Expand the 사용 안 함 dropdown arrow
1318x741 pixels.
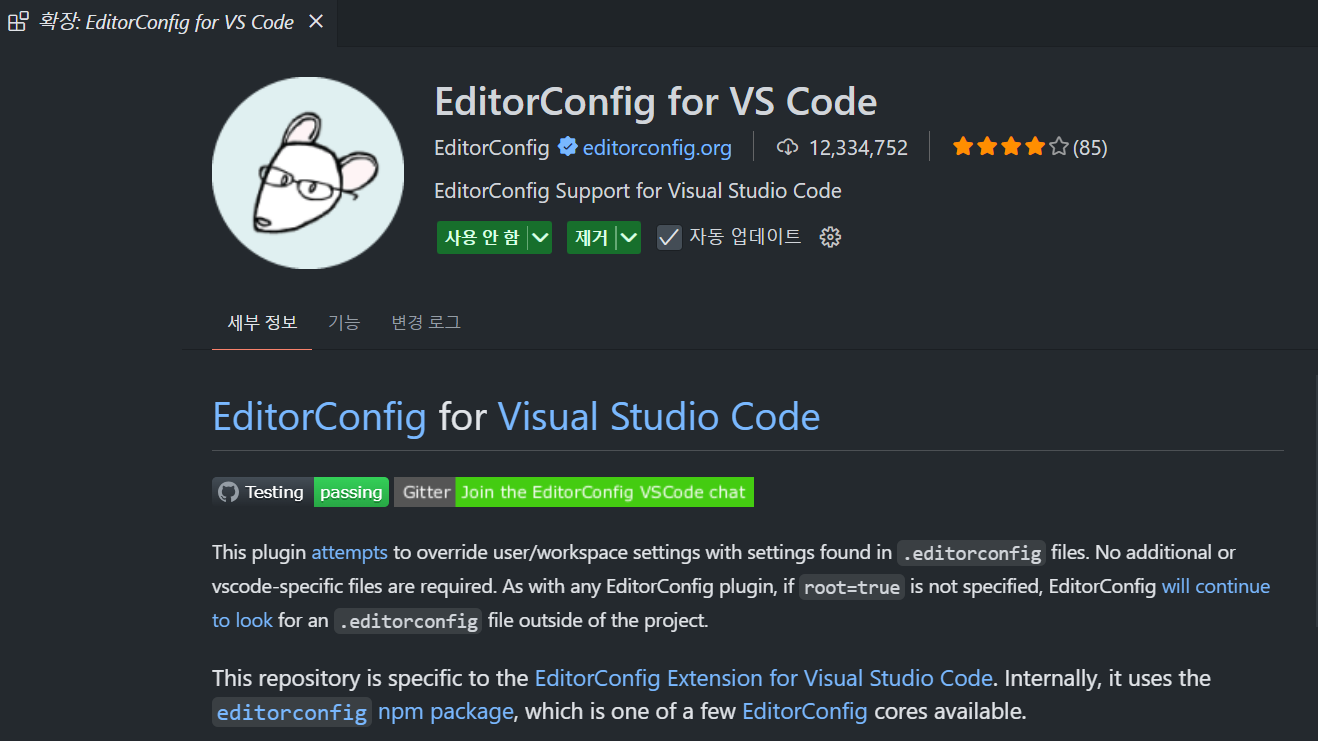tap(540, 237)
